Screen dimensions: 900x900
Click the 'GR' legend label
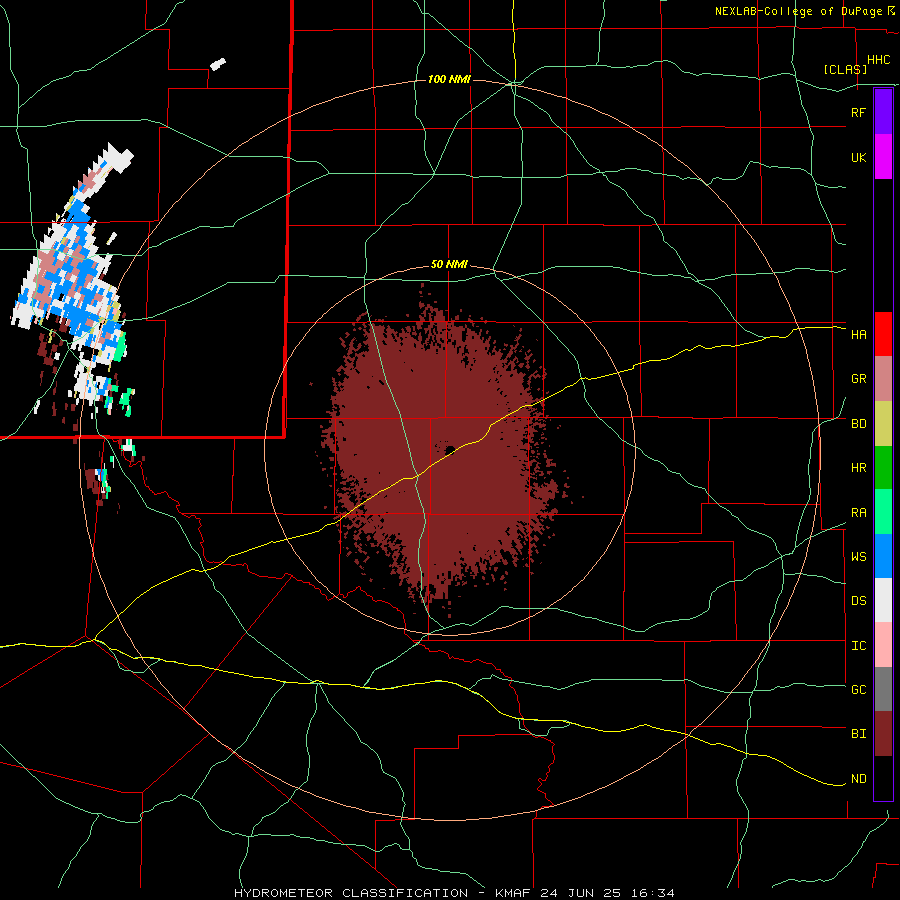point(858,379)
